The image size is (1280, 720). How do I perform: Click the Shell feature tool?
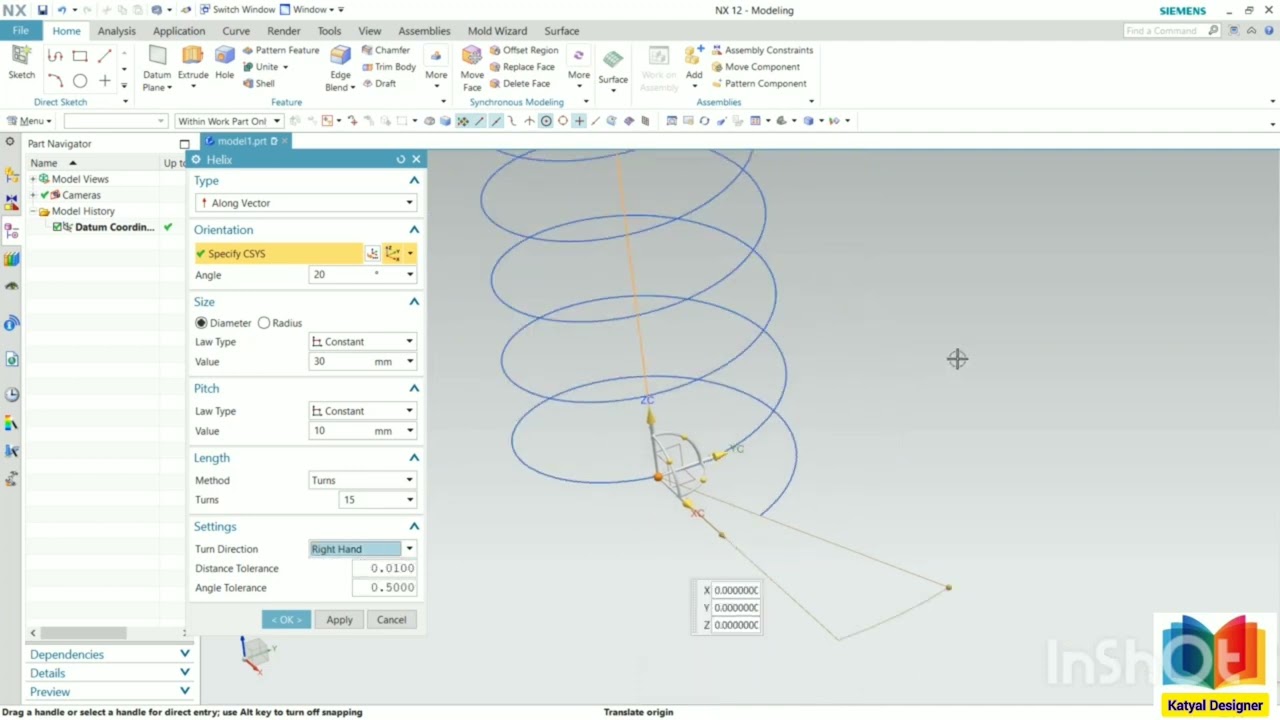tap(258, 84)
